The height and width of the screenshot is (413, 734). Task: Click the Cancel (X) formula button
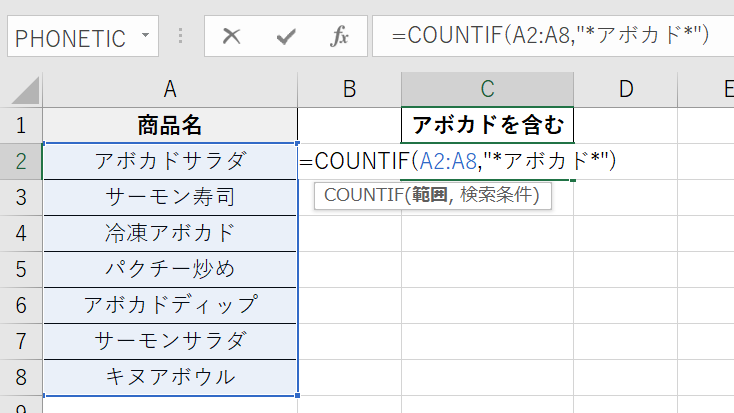232,37
